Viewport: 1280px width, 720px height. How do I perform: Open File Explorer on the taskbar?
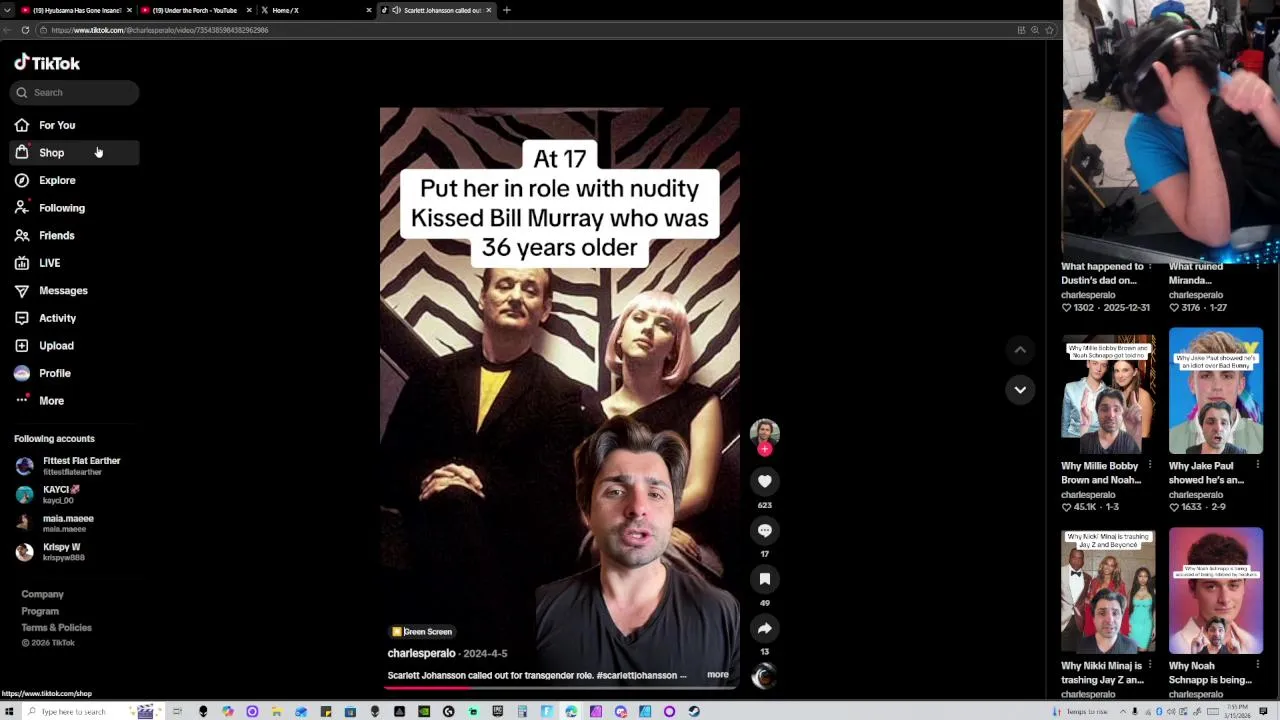[x=276, y=711]
